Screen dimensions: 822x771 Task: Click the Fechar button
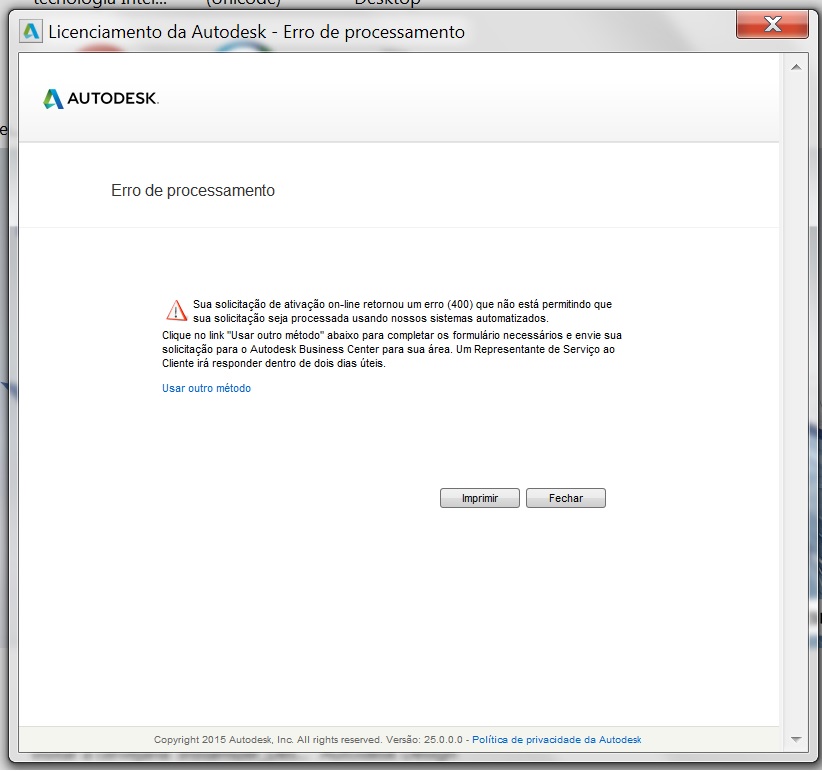[x=566, y=498]
